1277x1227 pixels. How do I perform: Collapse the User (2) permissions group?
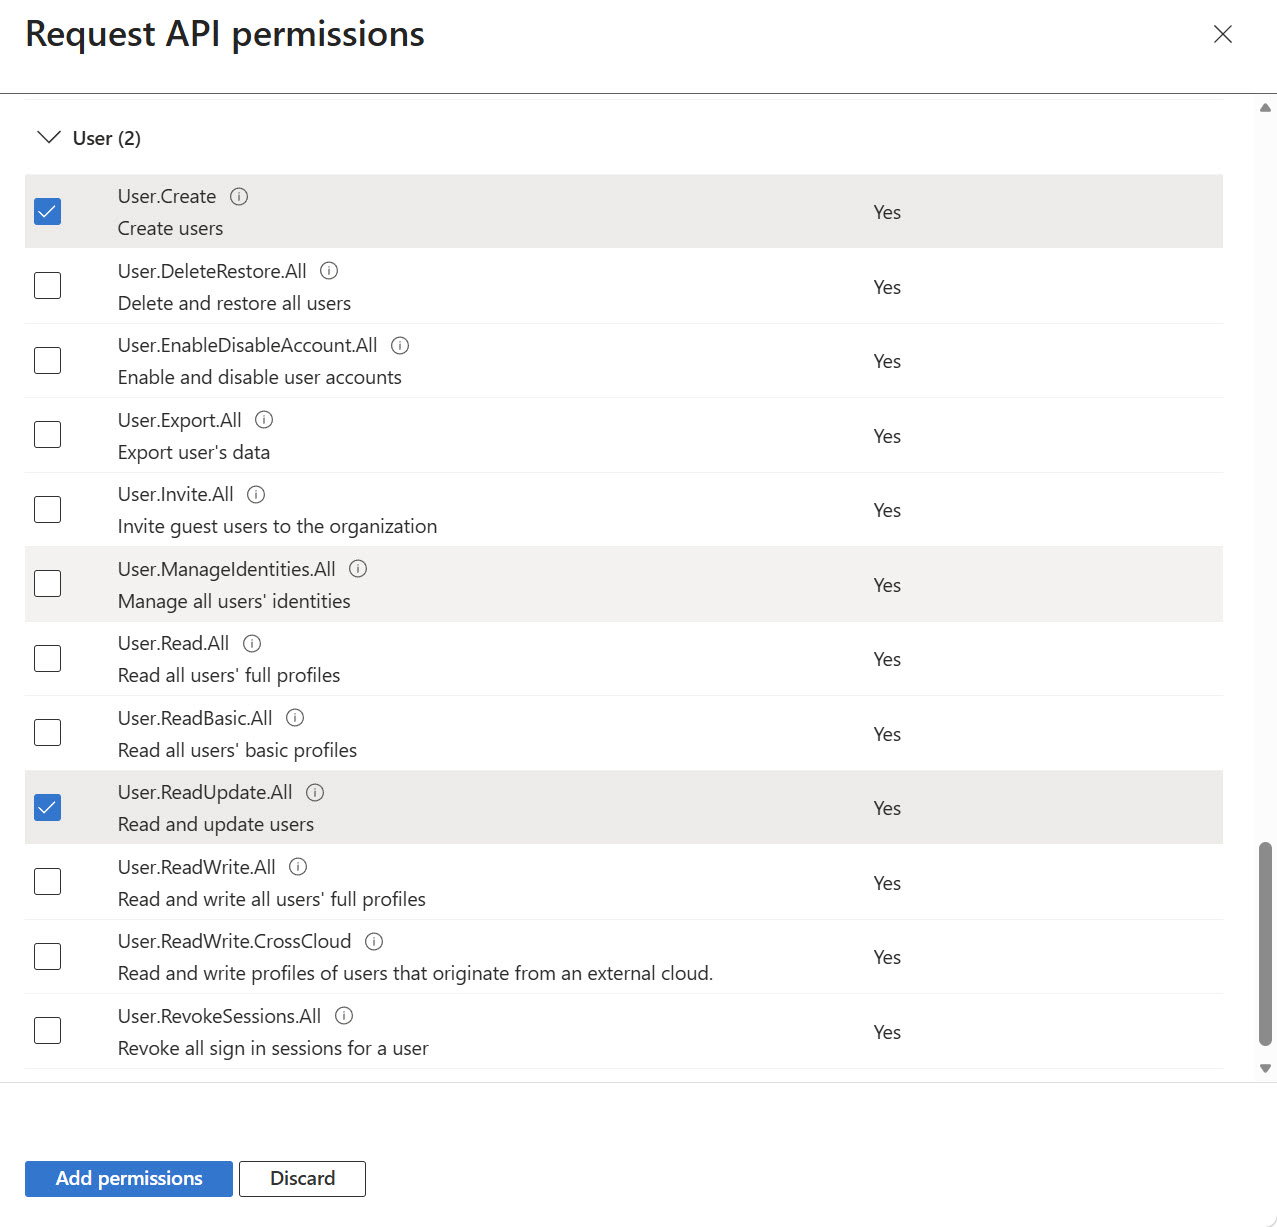tap(48, 137)
